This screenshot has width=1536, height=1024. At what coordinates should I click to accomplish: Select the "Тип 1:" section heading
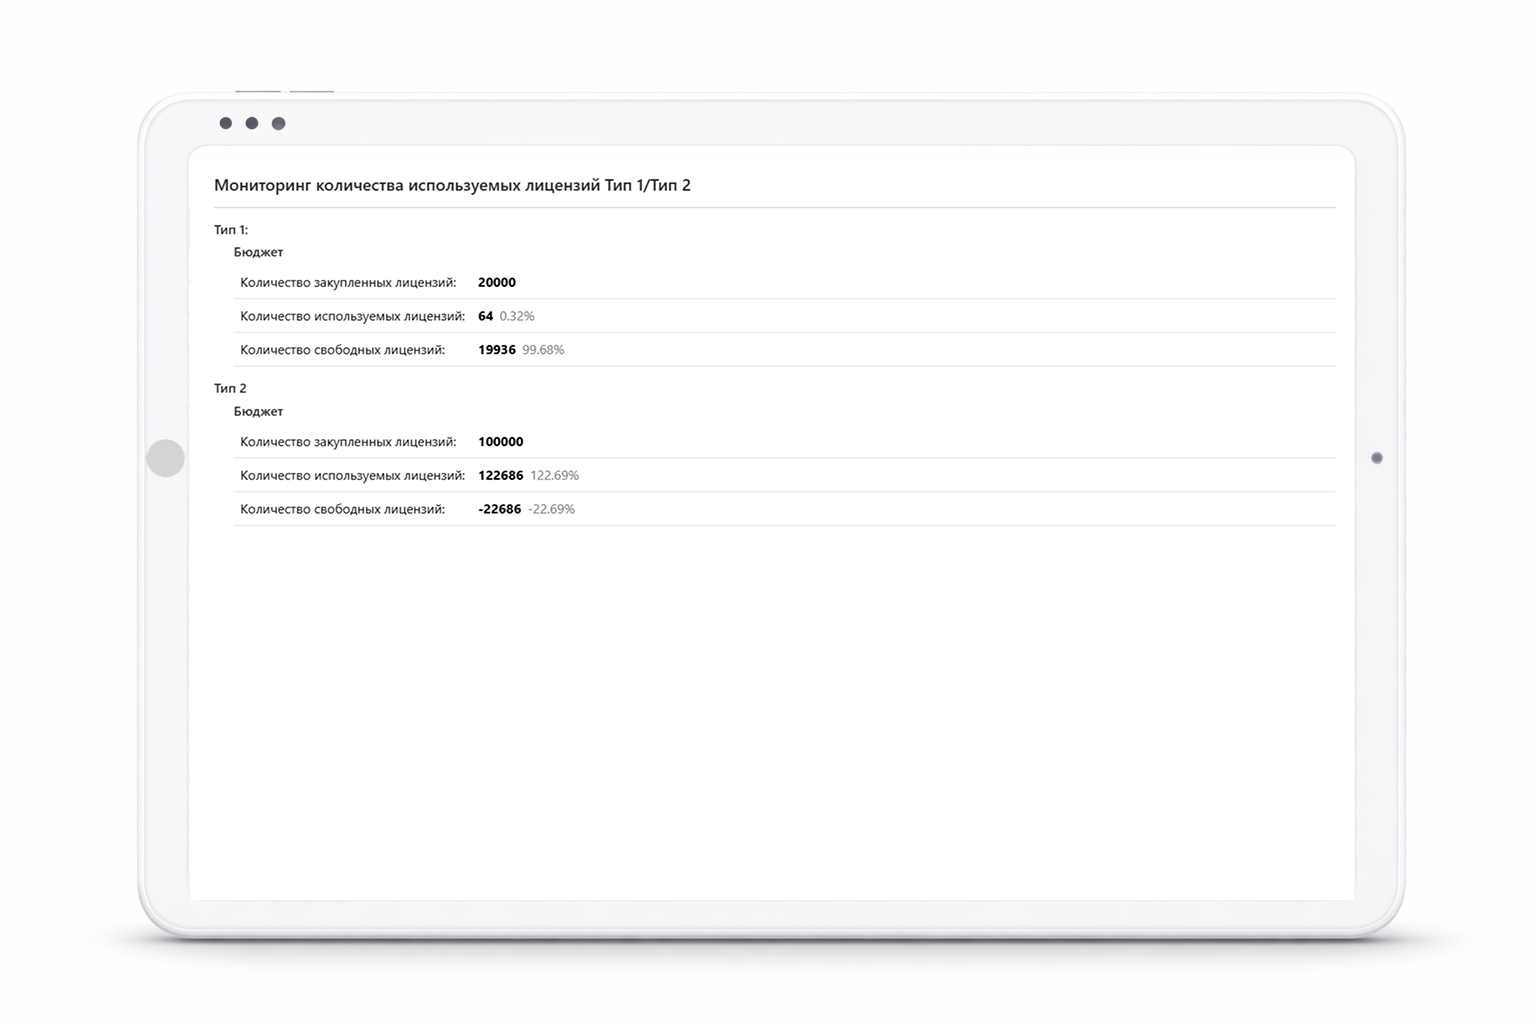pos(231,230)
